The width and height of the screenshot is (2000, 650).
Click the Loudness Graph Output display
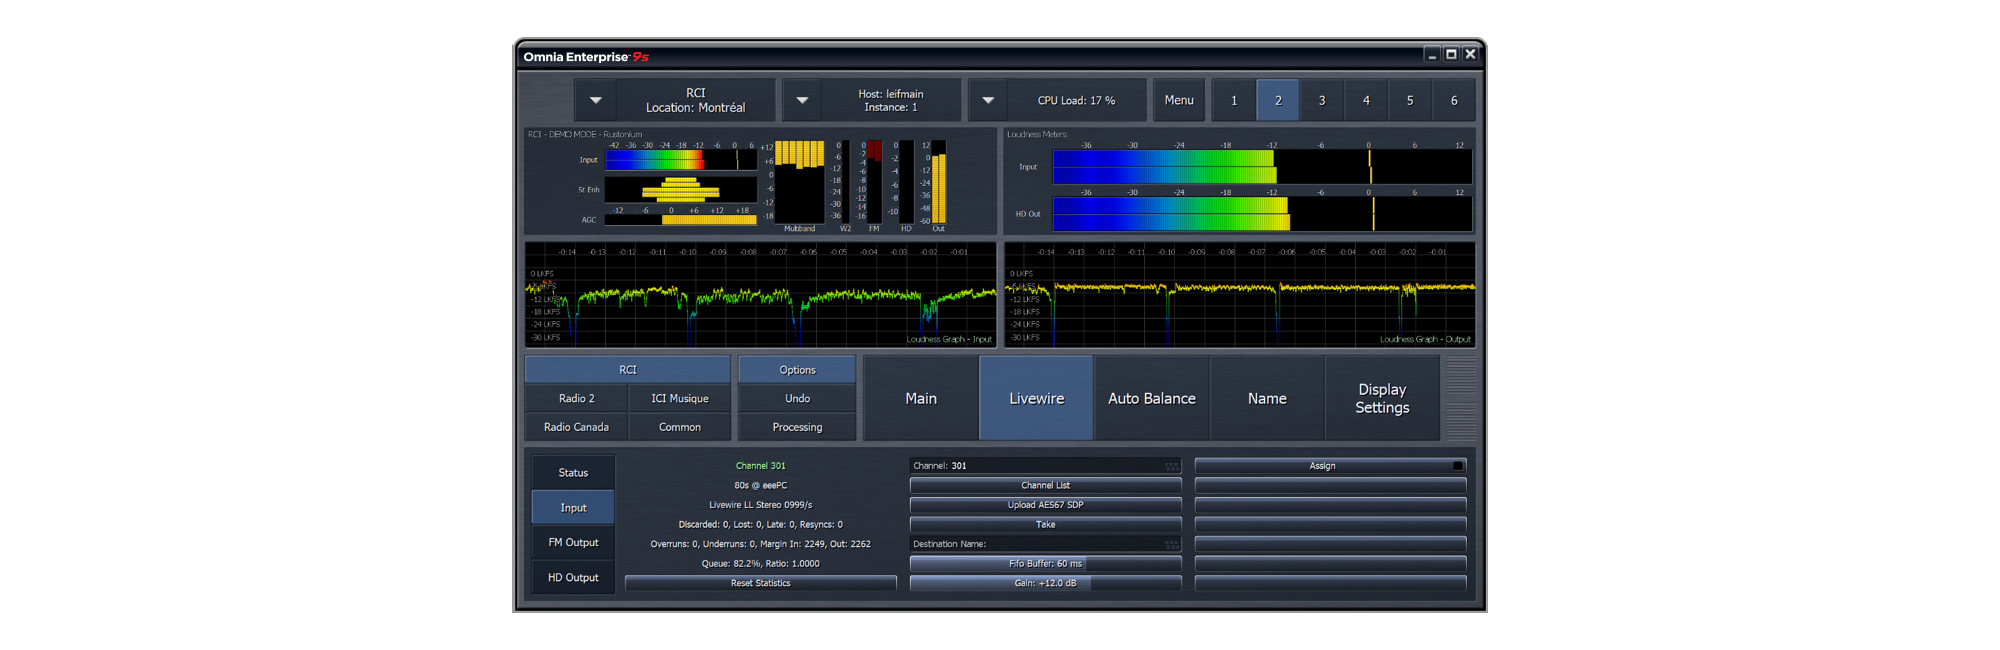click(1240, 295)
